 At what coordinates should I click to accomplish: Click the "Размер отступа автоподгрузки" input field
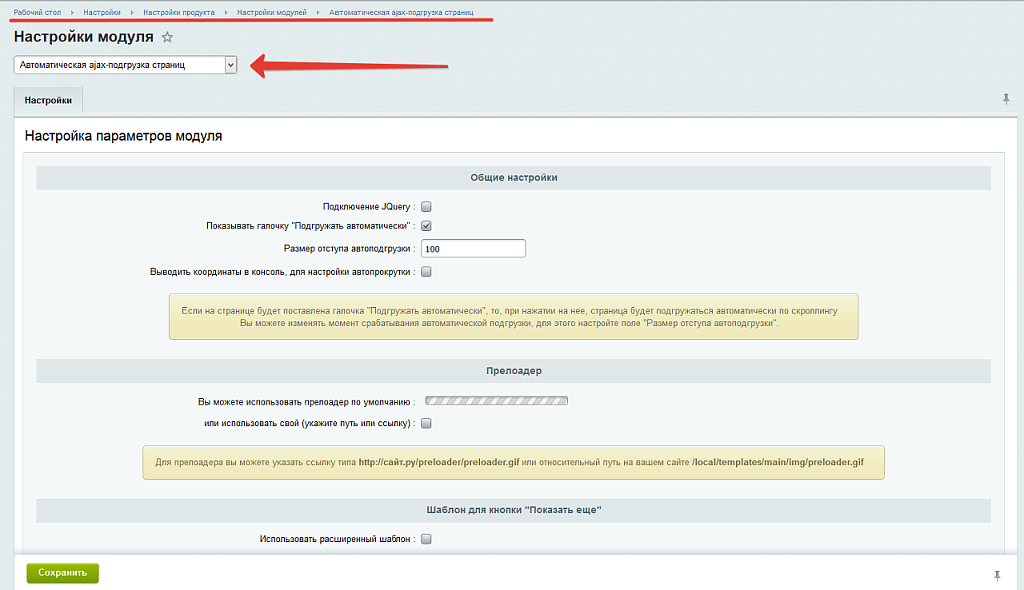(x=473, y=249)
